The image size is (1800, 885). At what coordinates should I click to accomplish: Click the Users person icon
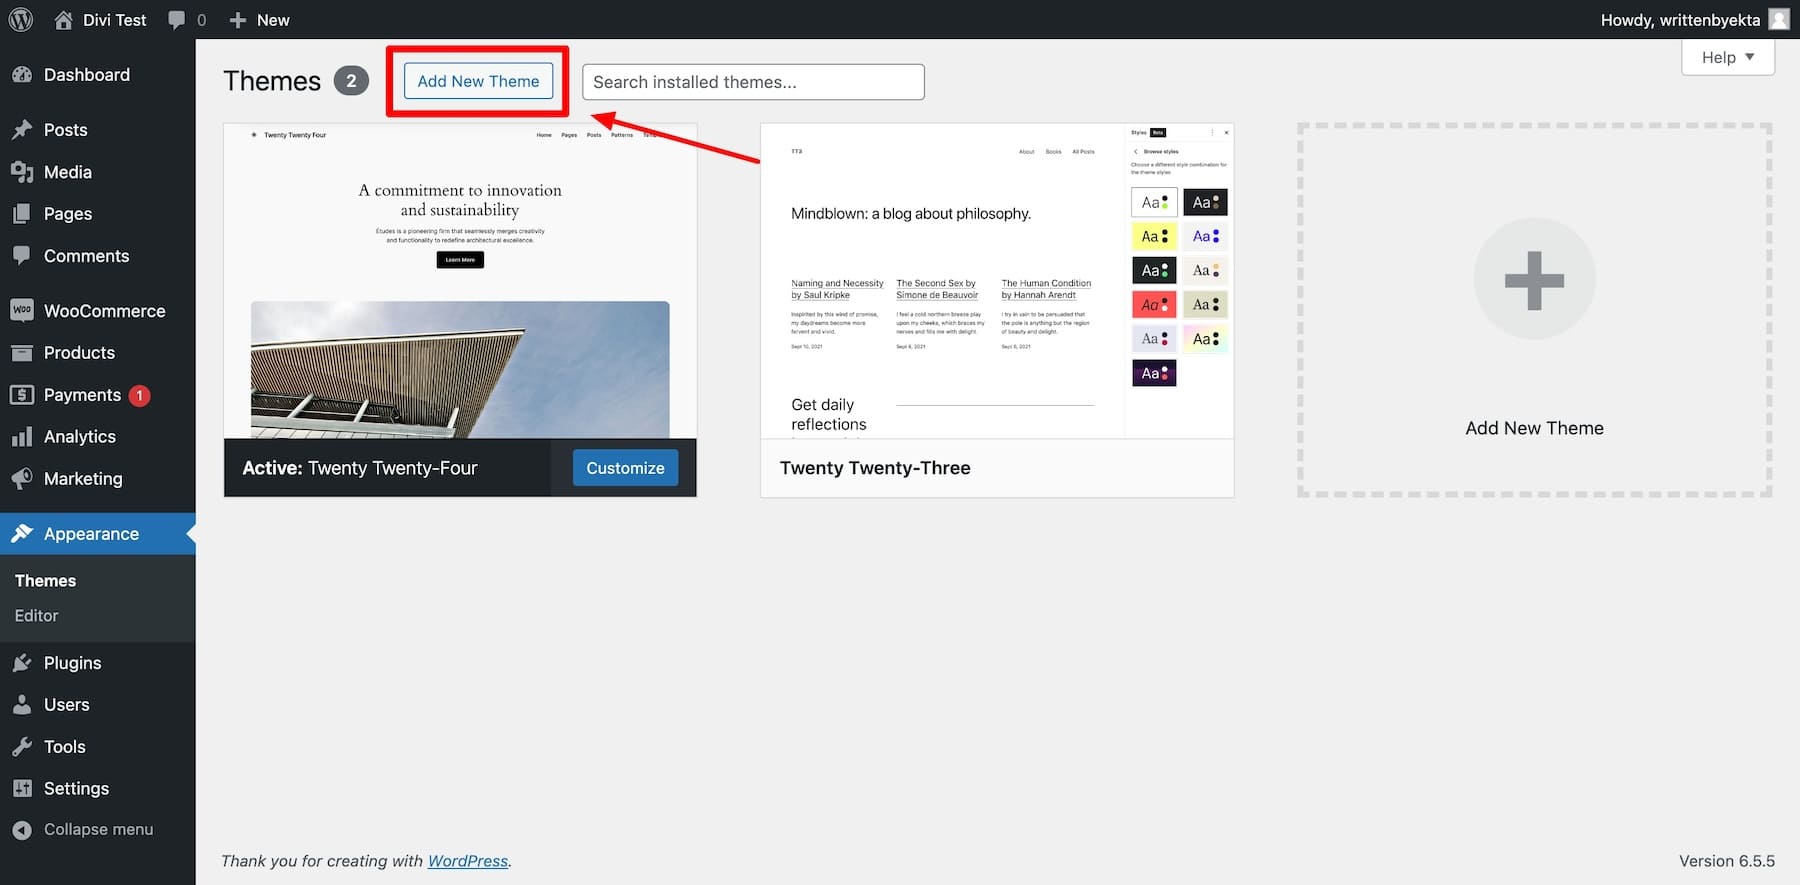(22, 705)
